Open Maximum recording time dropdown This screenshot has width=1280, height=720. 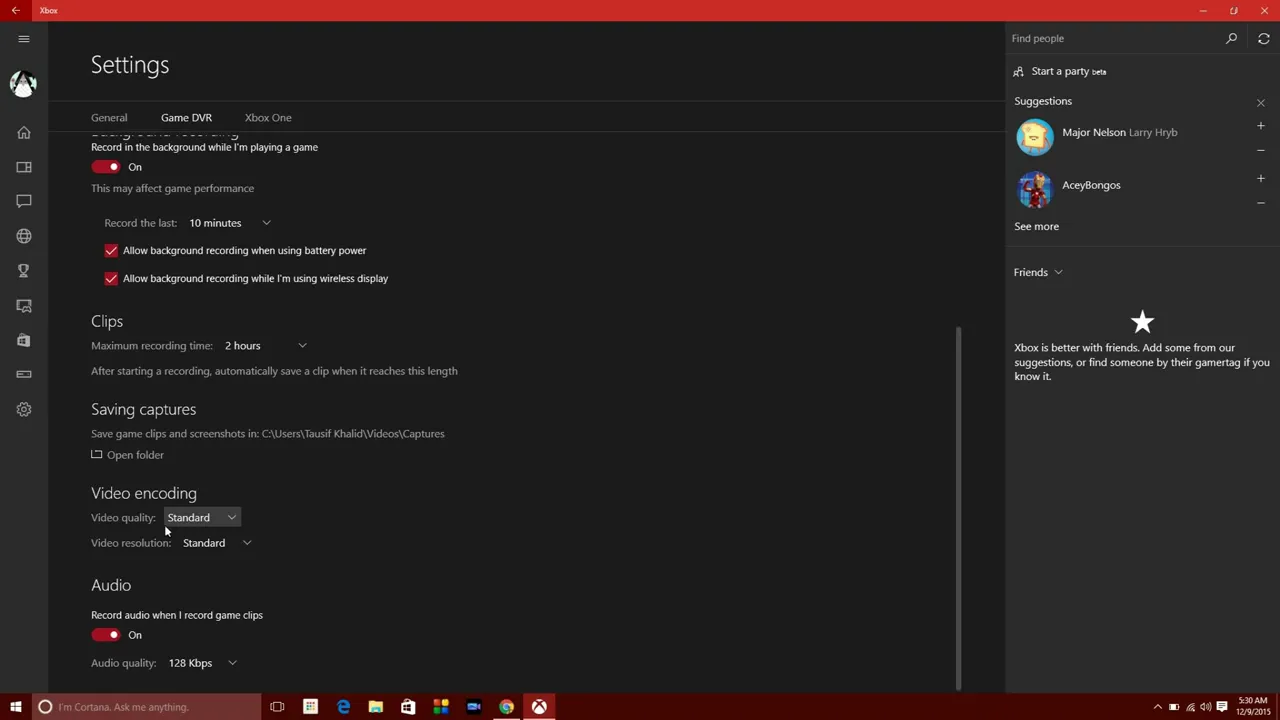[x=265, y=346]
